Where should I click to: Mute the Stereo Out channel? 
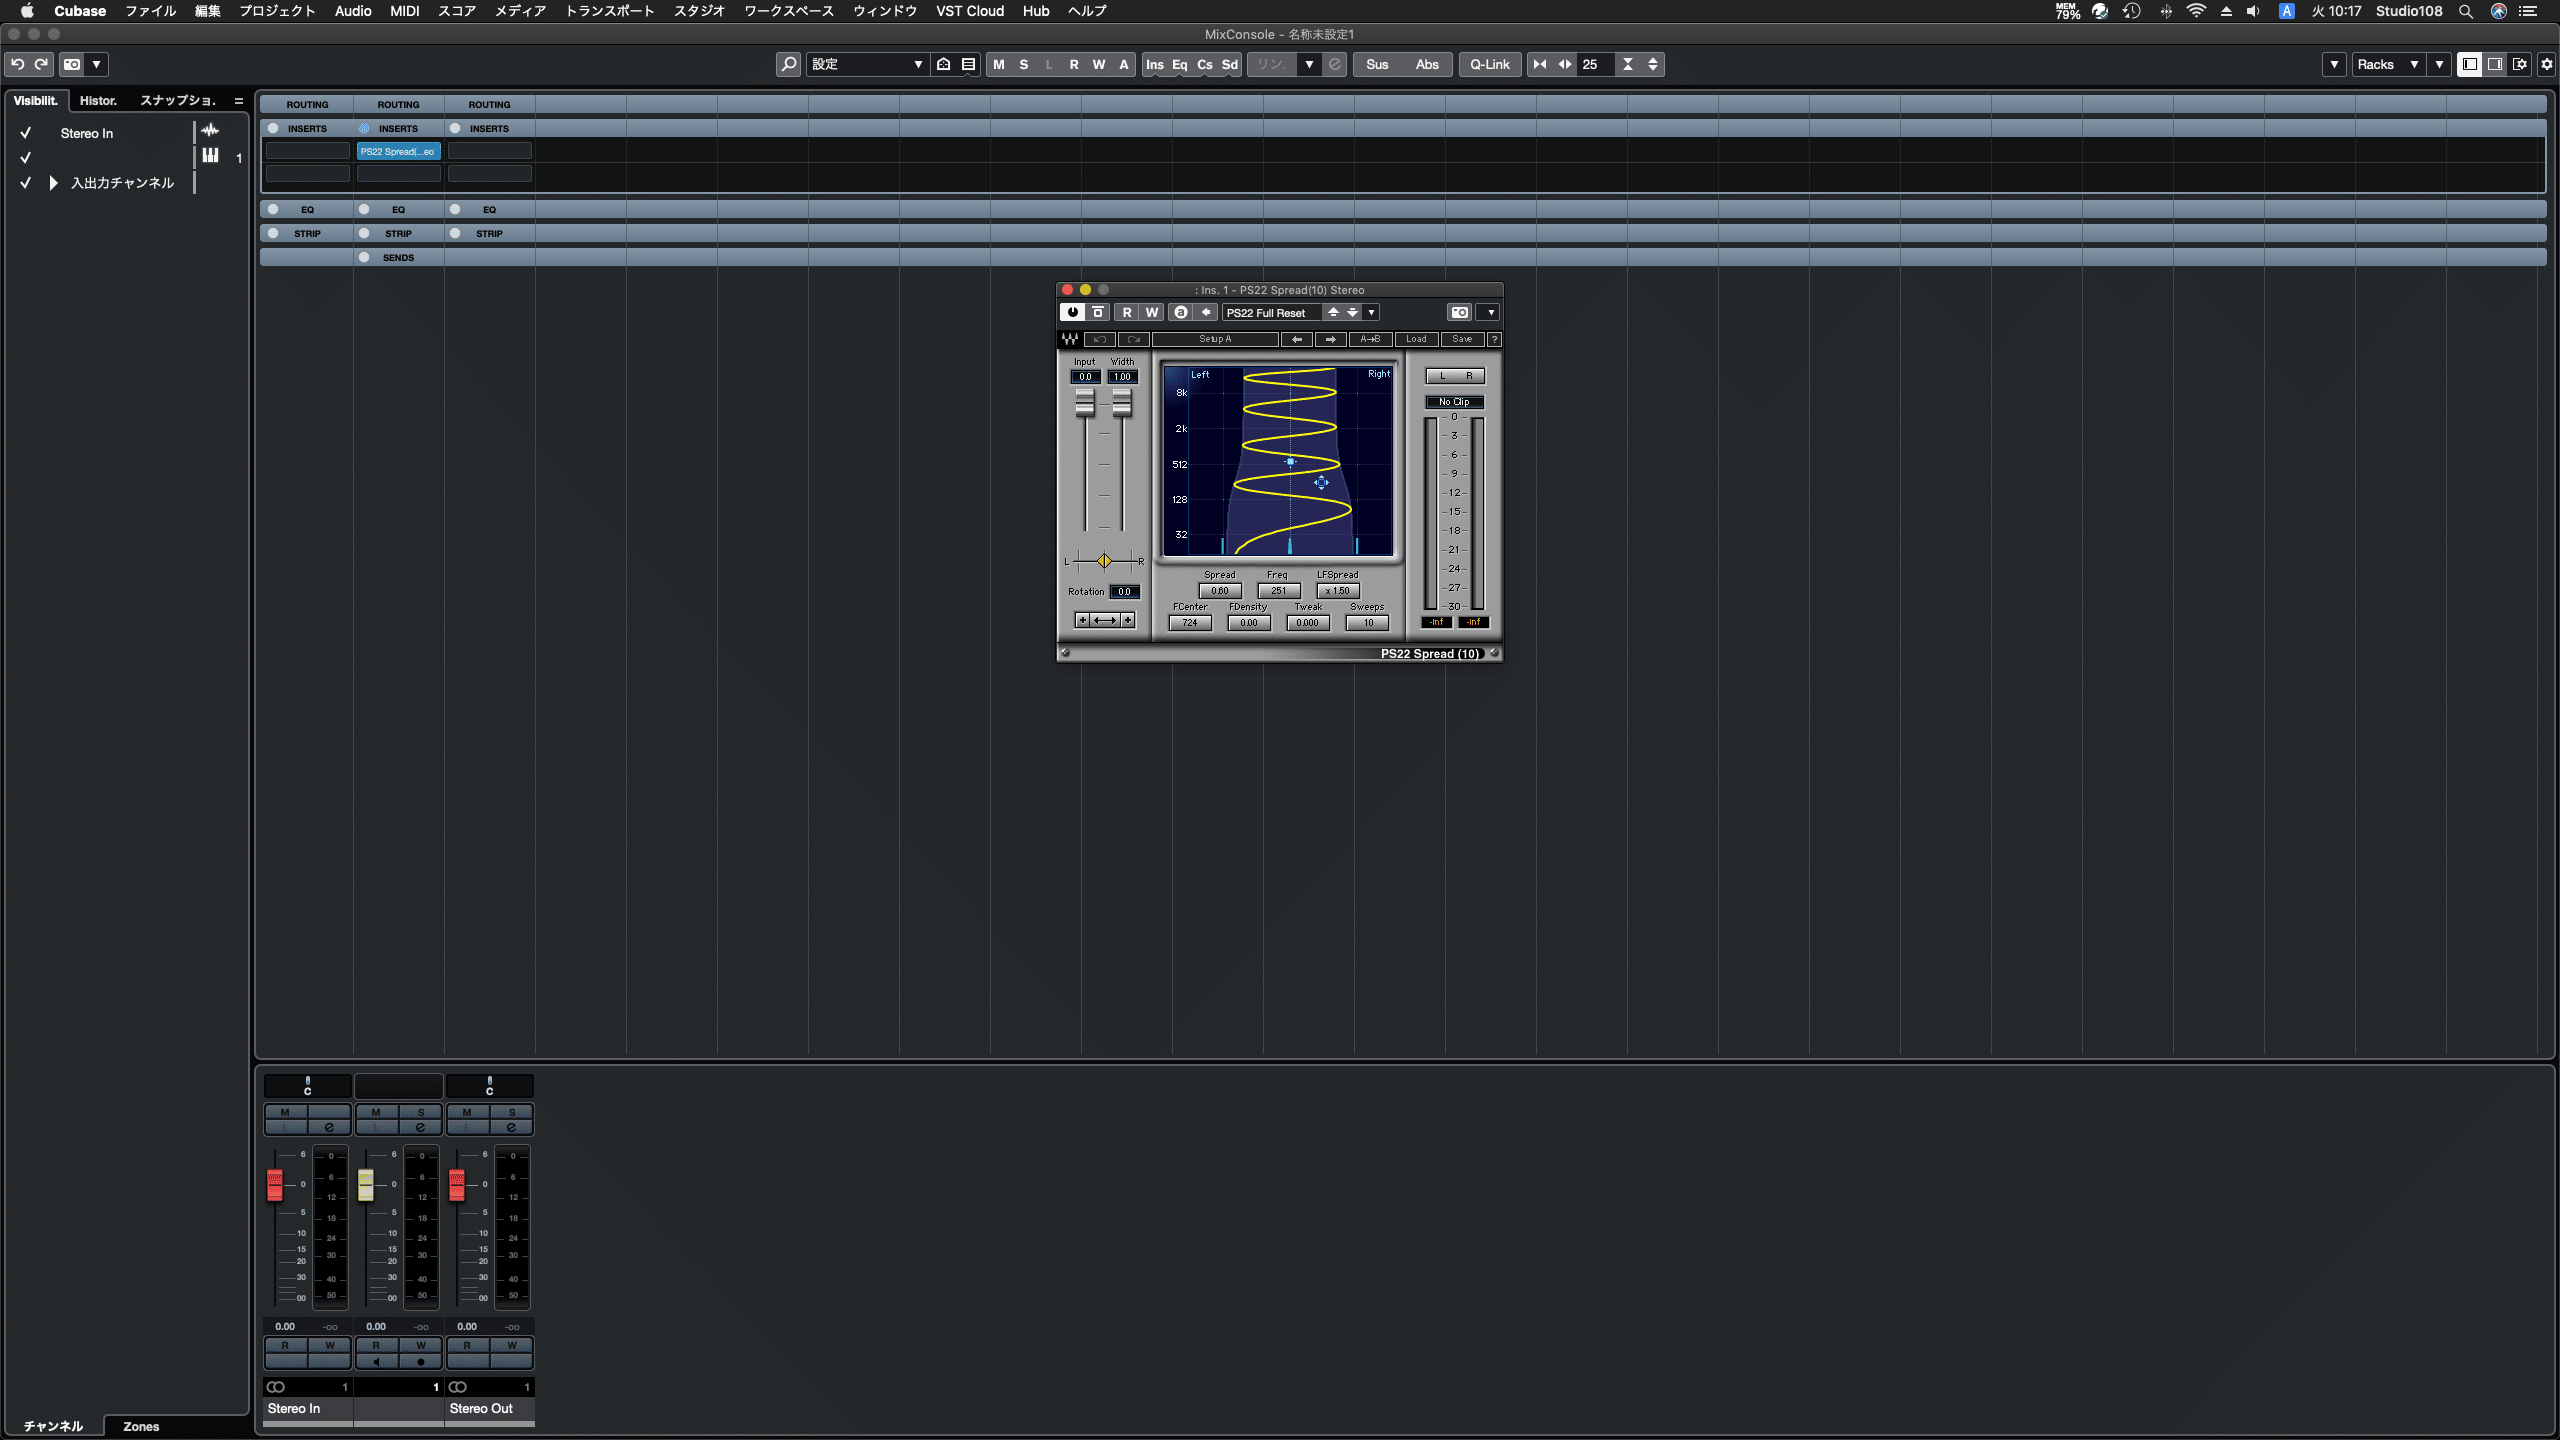pos(466,1112)
